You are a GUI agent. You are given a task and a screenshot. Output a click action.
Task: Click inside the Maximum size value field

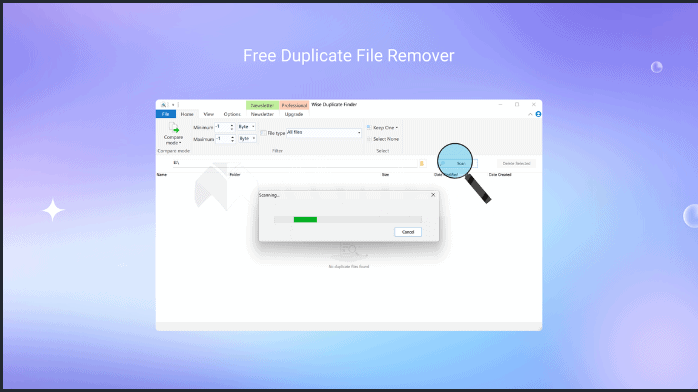point(222,138)
